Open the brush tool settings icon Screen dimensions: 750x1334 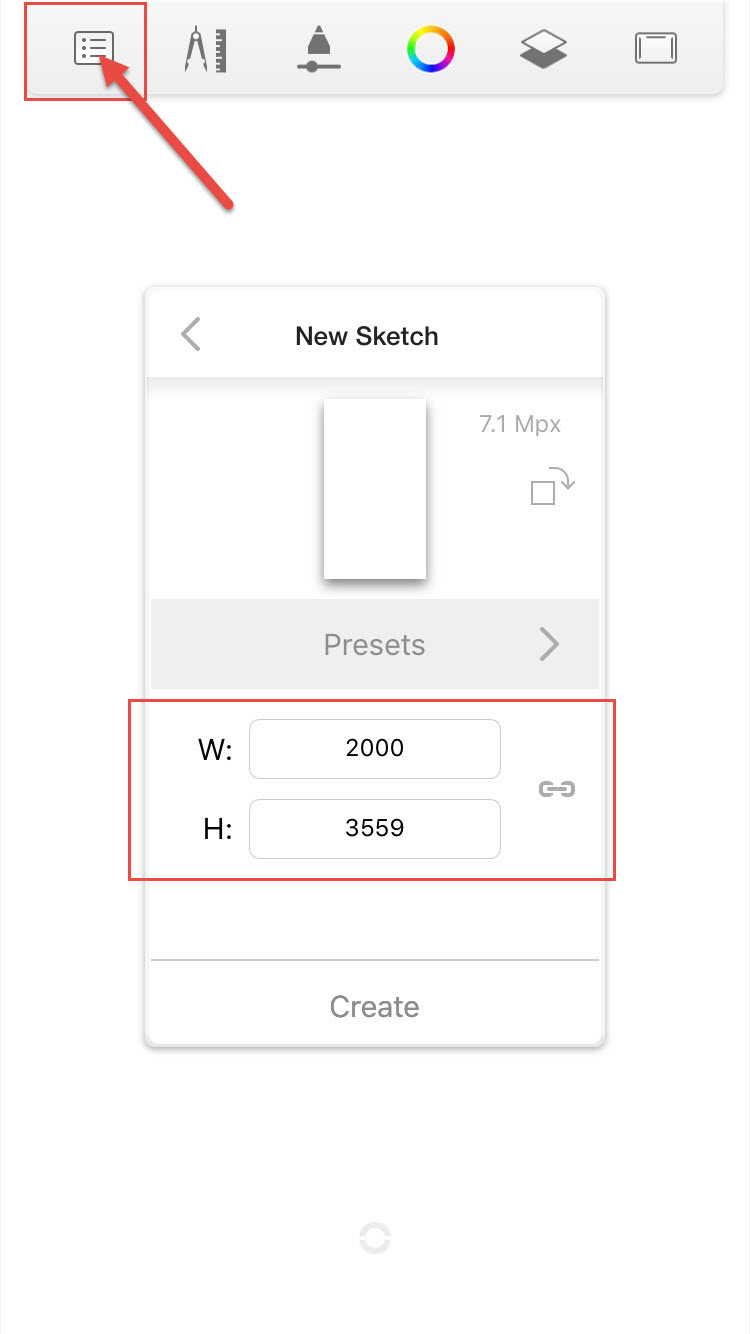click(x=318, y=48)
